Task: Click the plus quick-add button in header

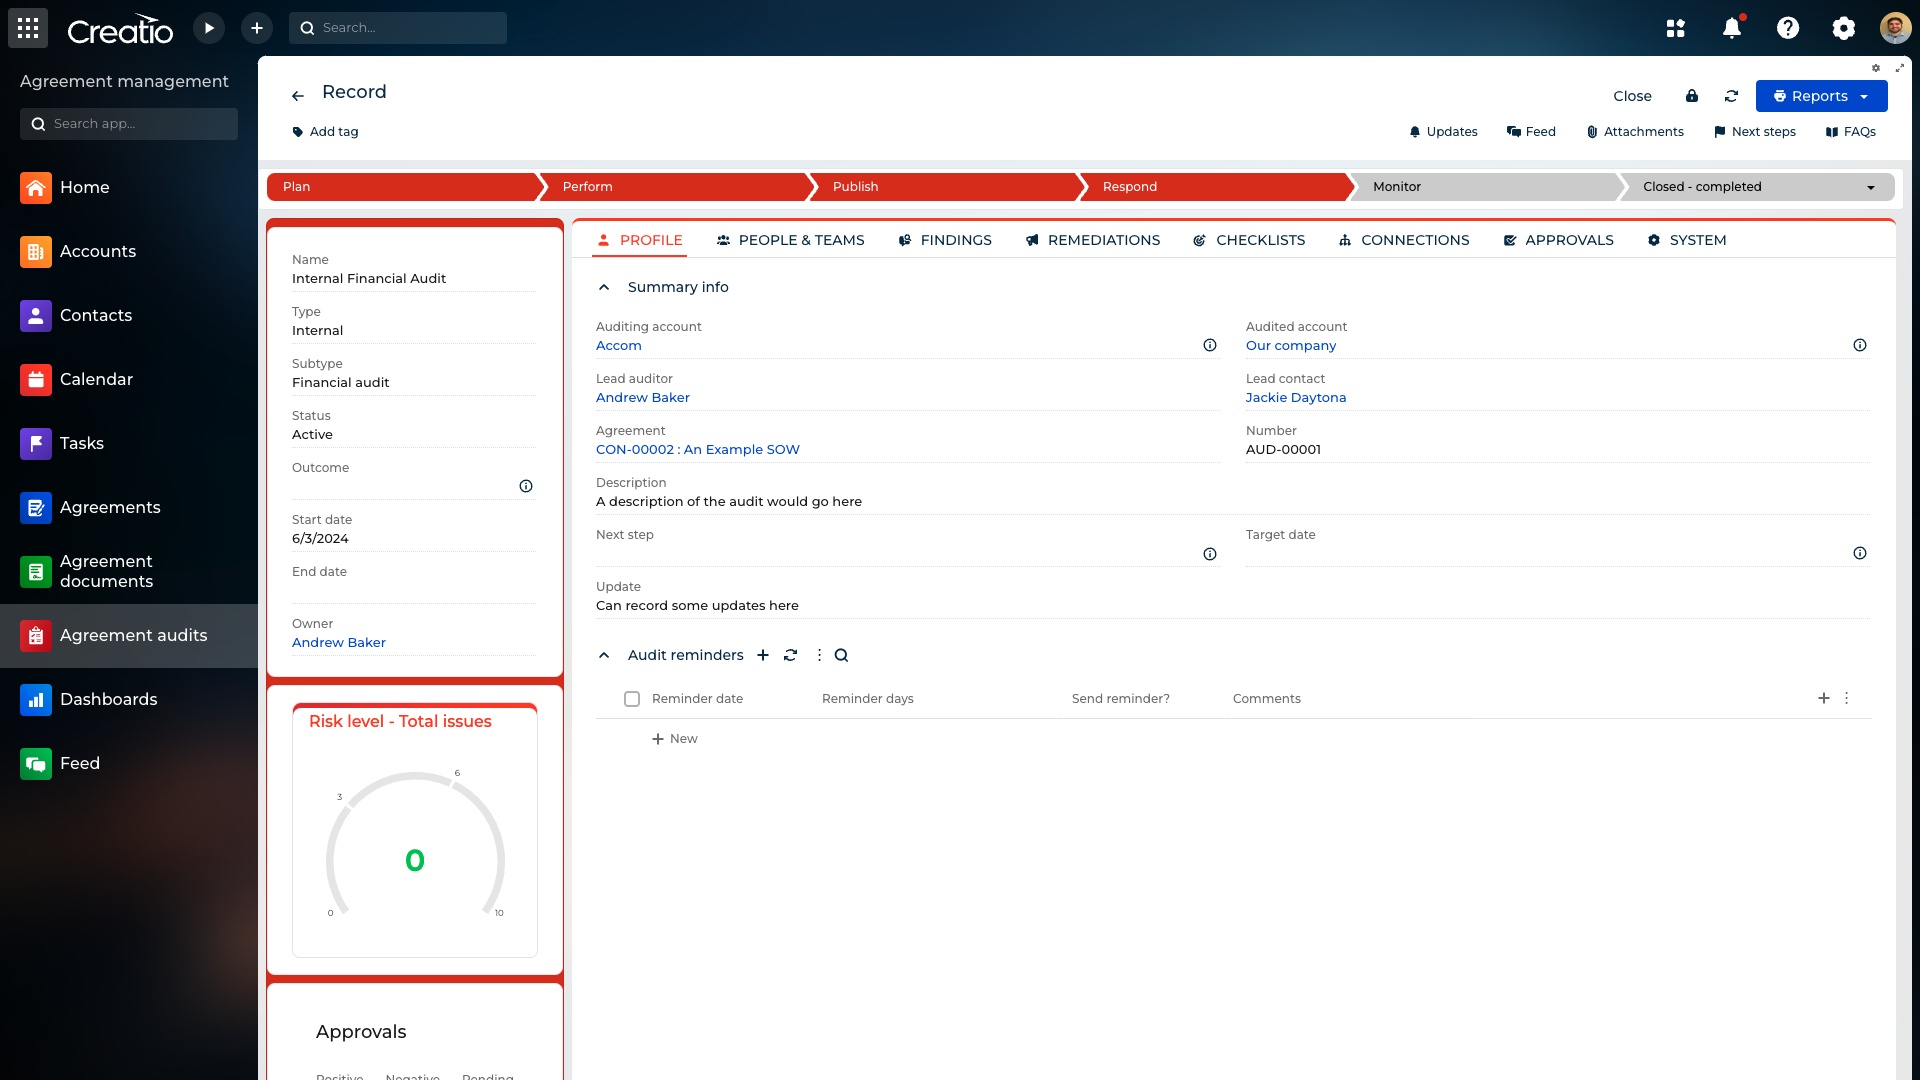Action: pos(257,28)
